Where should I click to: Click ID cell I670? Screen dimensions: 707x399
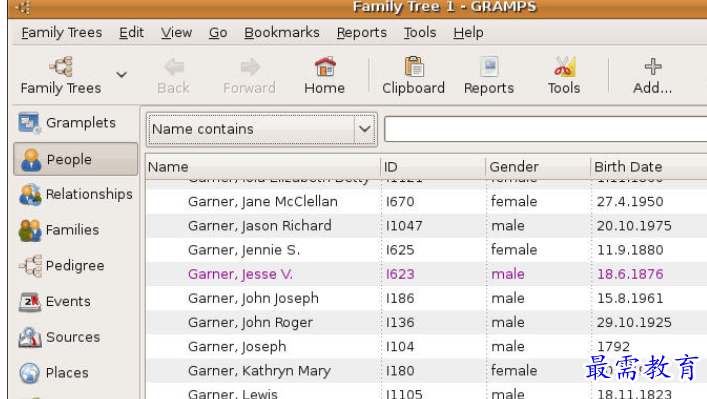[x=400, y=202]
